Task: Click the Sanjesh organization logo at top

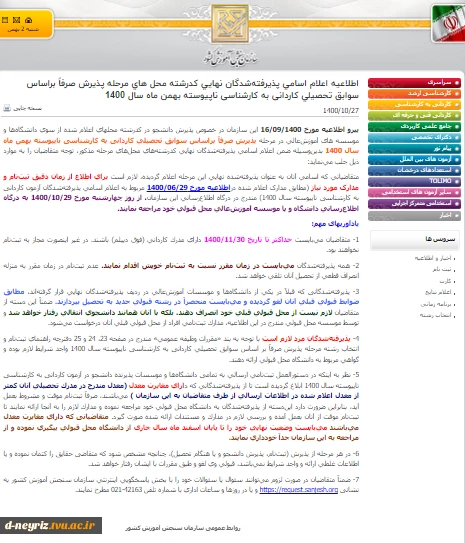Action: [x=230, y=24]
